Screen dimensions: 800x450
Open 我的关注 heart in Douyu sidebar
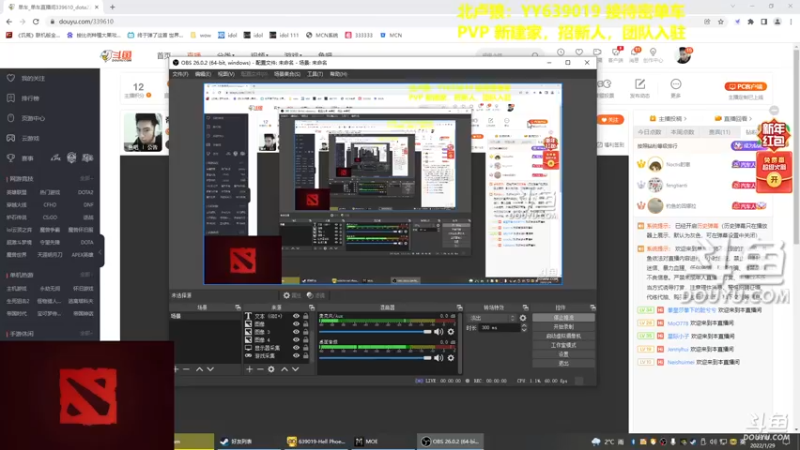[11, 78]
